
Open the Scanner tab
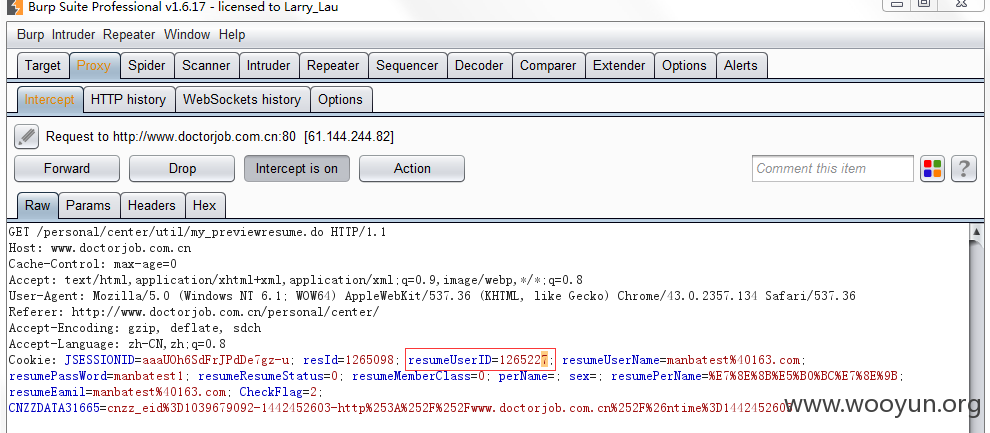[206, 66]
